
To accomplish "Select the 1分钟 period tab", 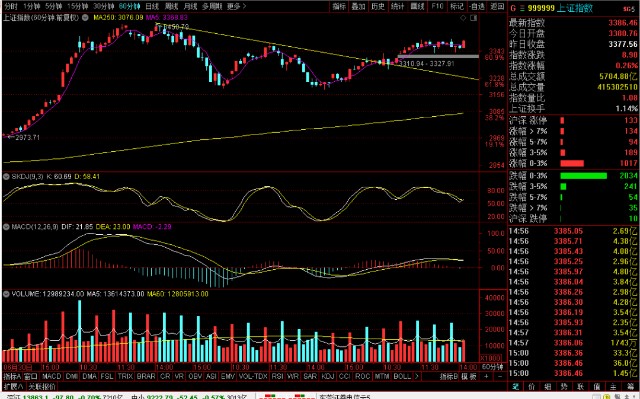I will coord(32,6).
